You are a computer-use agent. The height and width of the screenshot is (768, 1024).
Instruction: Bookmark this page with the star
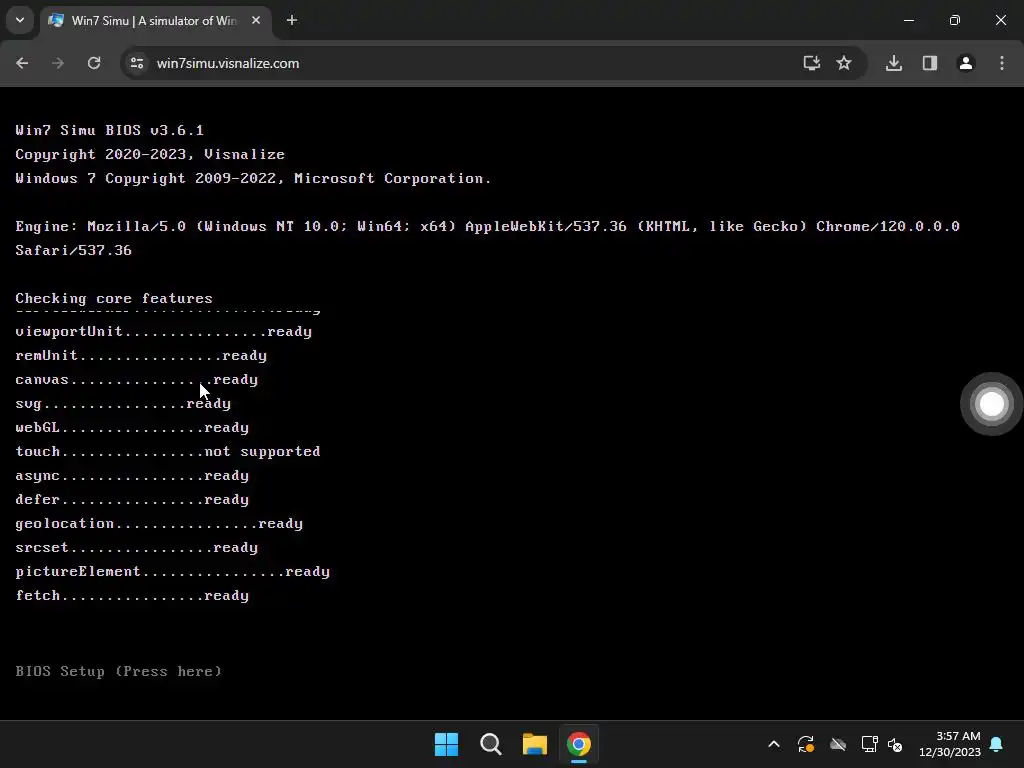[844, 63]
